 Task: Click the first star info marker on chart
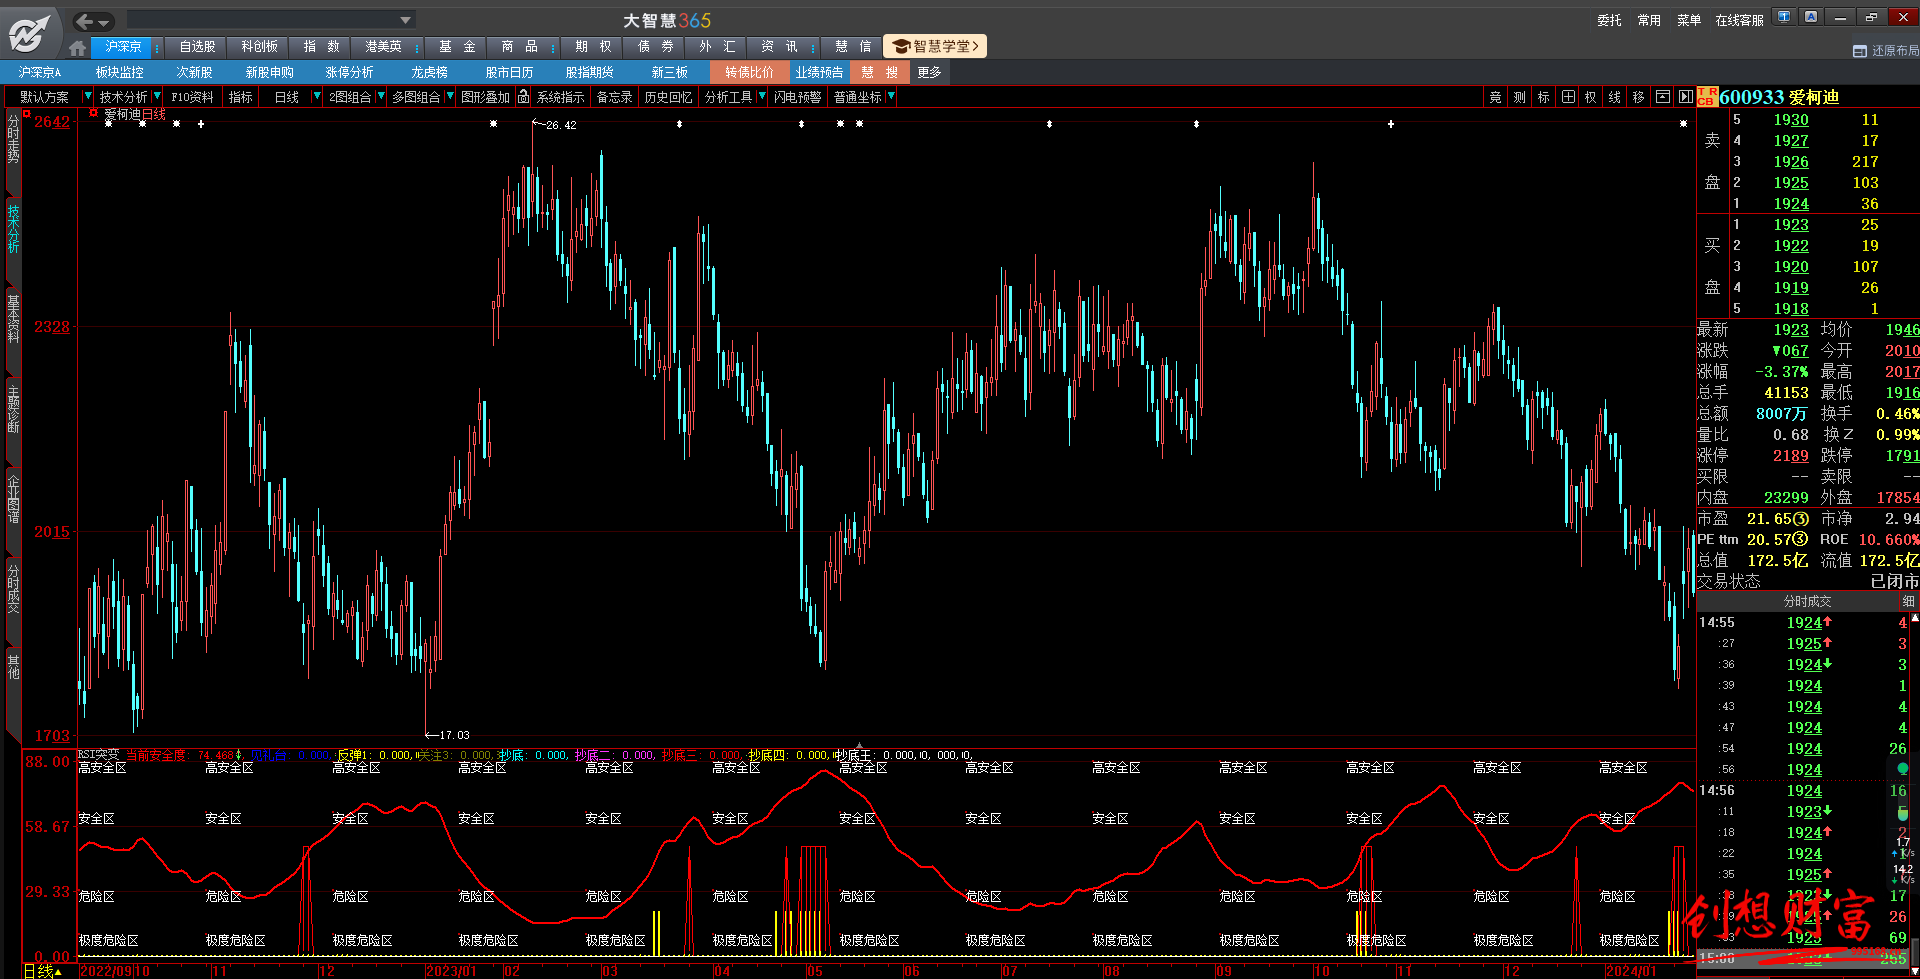108,124
